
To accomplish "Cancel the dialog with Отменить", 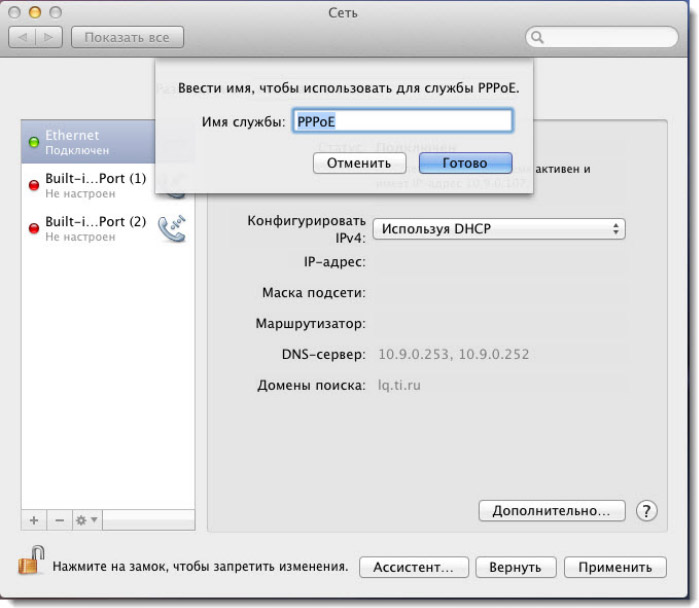I will pyautogui.click(x=359, y=163).
